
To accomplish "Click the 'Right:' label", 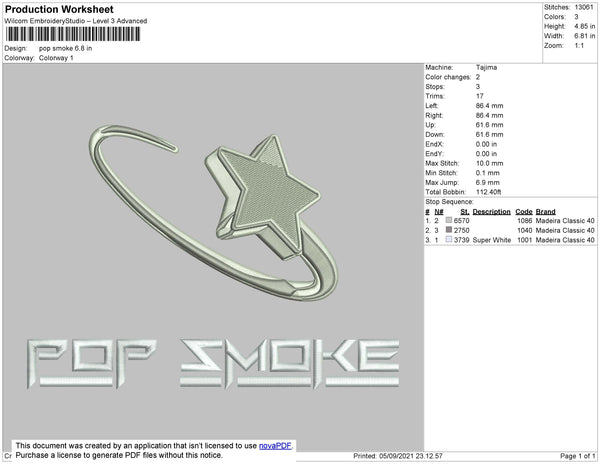I will click(434, 116).
